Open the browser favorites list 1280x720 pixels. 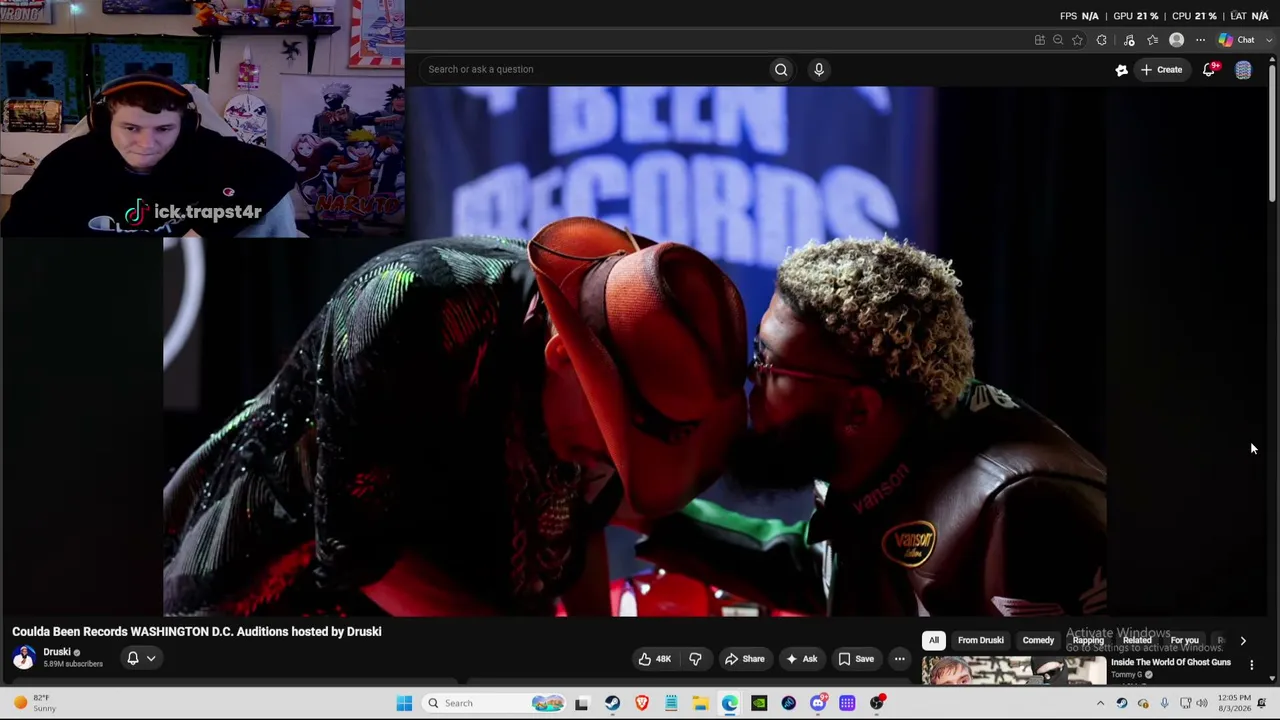[x=1153, y=40]
